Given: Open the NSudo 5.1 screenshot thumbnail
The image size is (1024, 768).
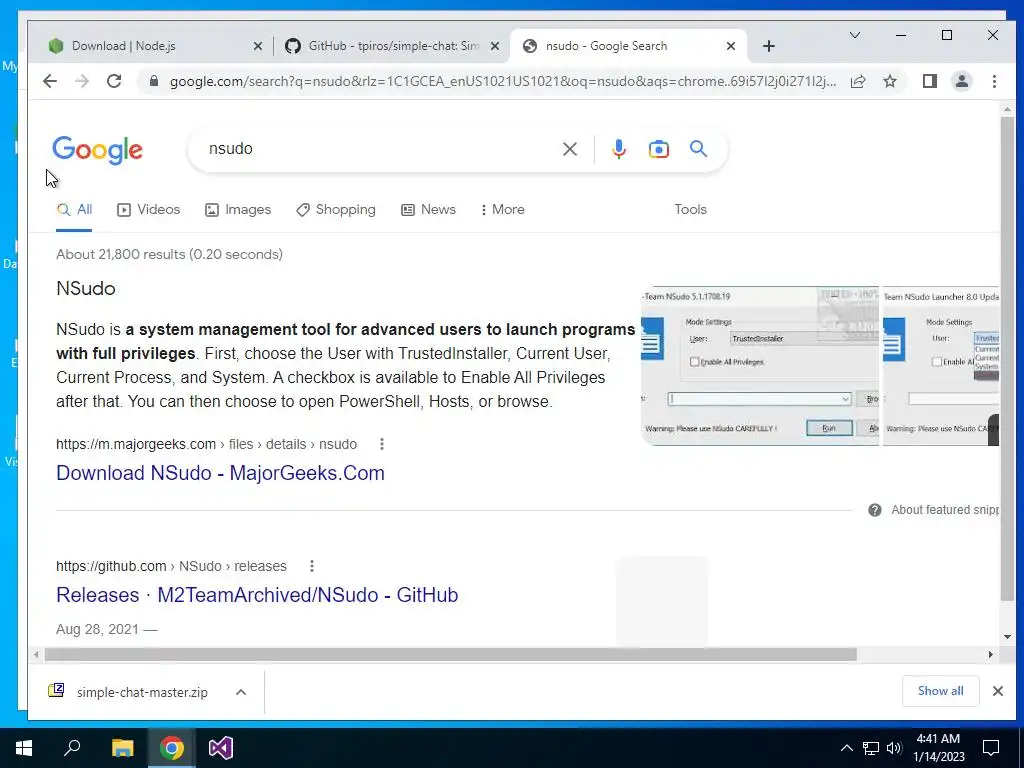Looking at the screenshot, I should click(x=760, y=366).
